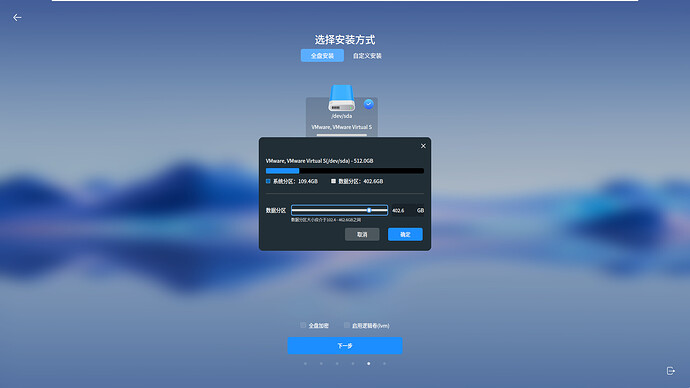Click the highlighted fifth step progress dot

tap(369, 364)
